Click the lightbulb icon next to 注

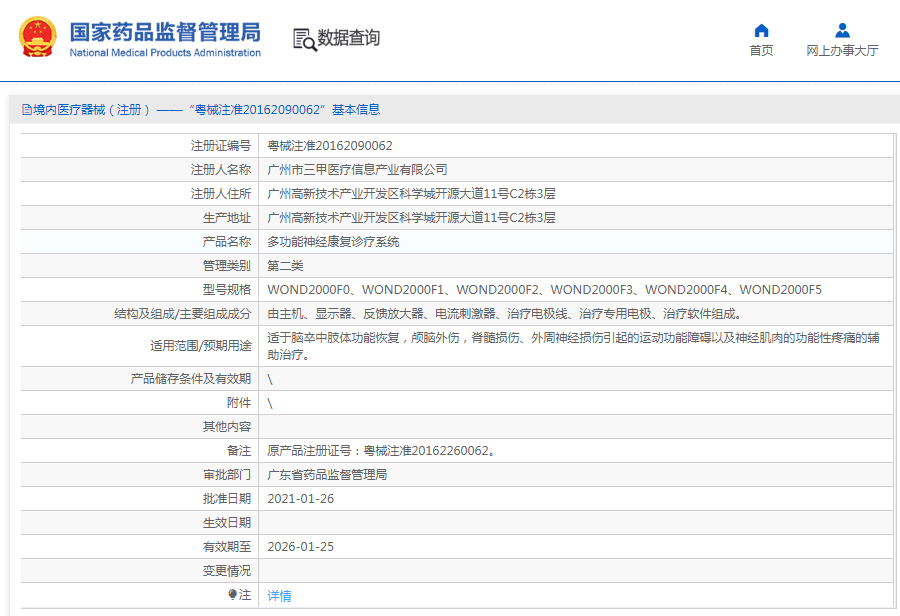[233, 595]
